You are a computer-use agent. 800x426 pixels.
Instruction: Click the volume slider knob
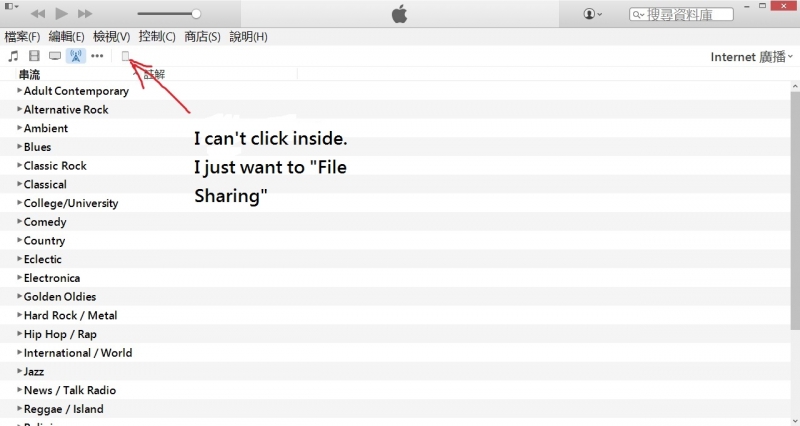click(x=196, y=14)
